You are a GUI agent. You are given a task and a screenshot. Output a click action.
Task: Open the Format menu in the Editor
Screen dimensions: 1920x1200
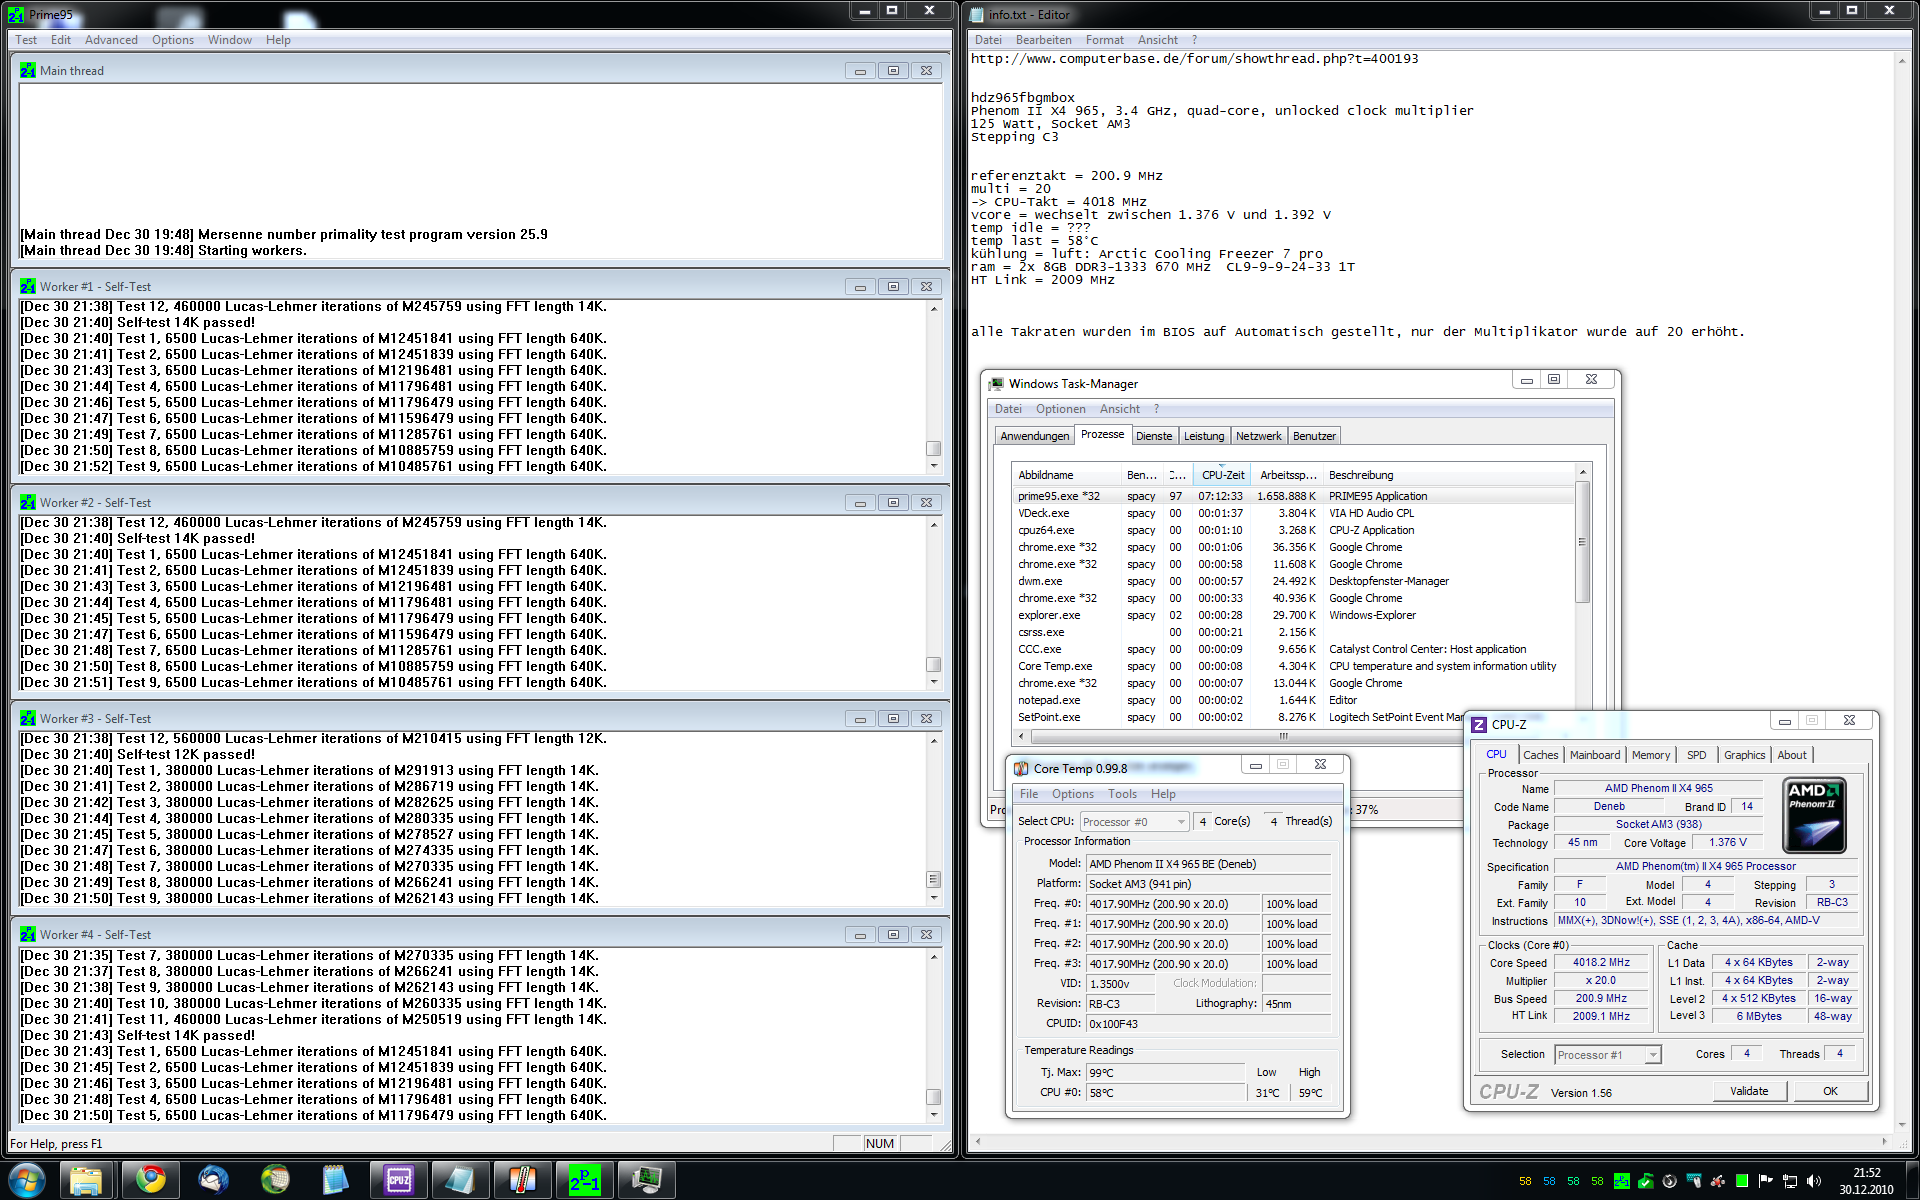tap(1104, 40)
